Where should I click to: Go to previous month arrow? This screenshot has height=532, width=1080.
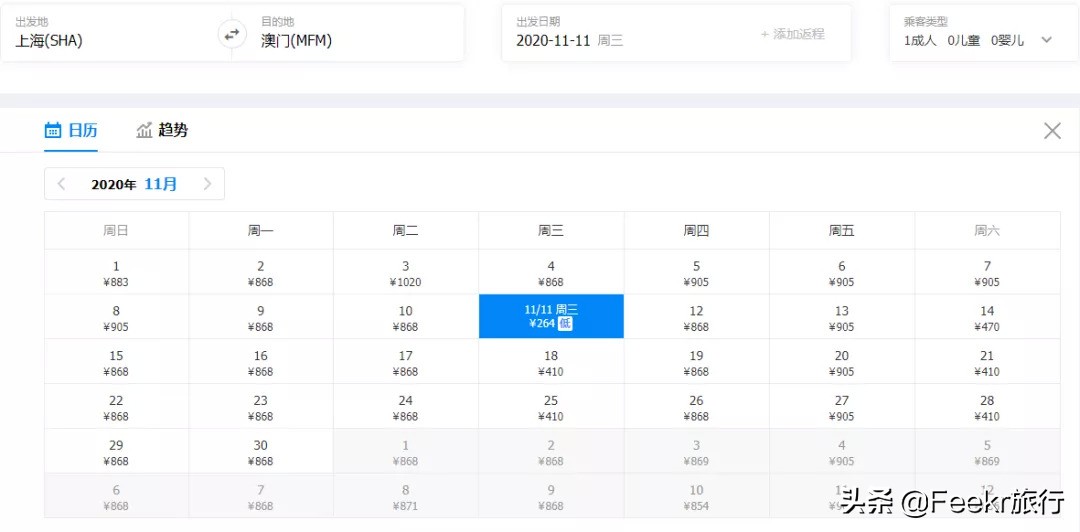click(61, 184)
